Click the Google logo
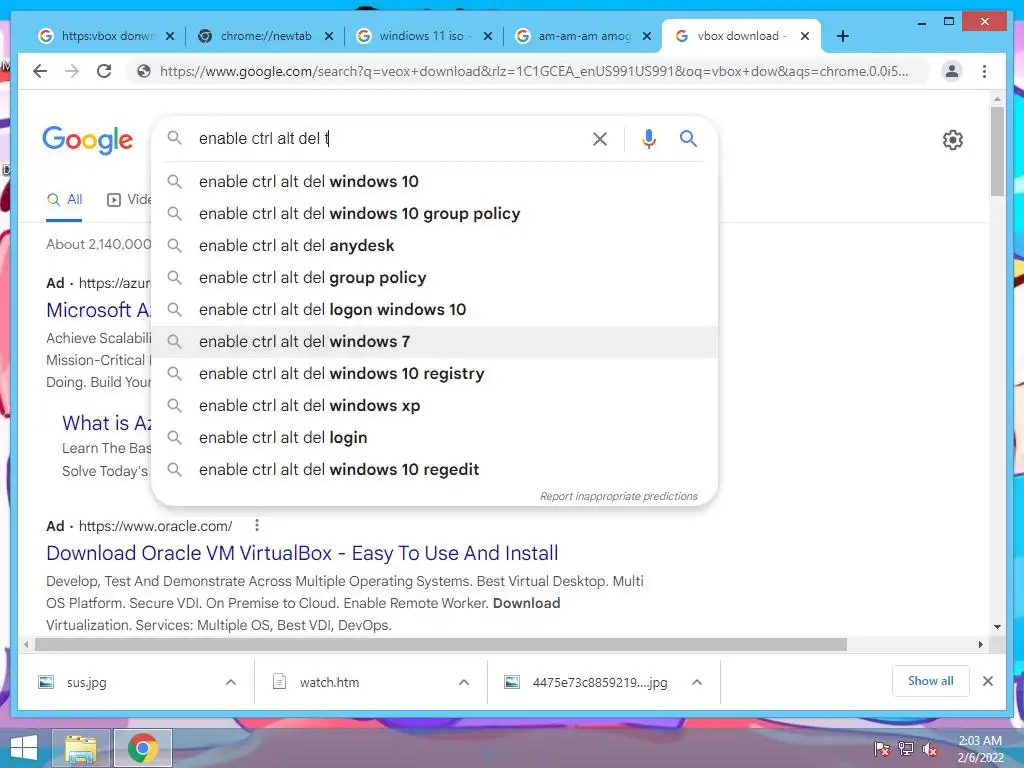The width and height of the screenshot is (1024, 768). click(88, 140)
